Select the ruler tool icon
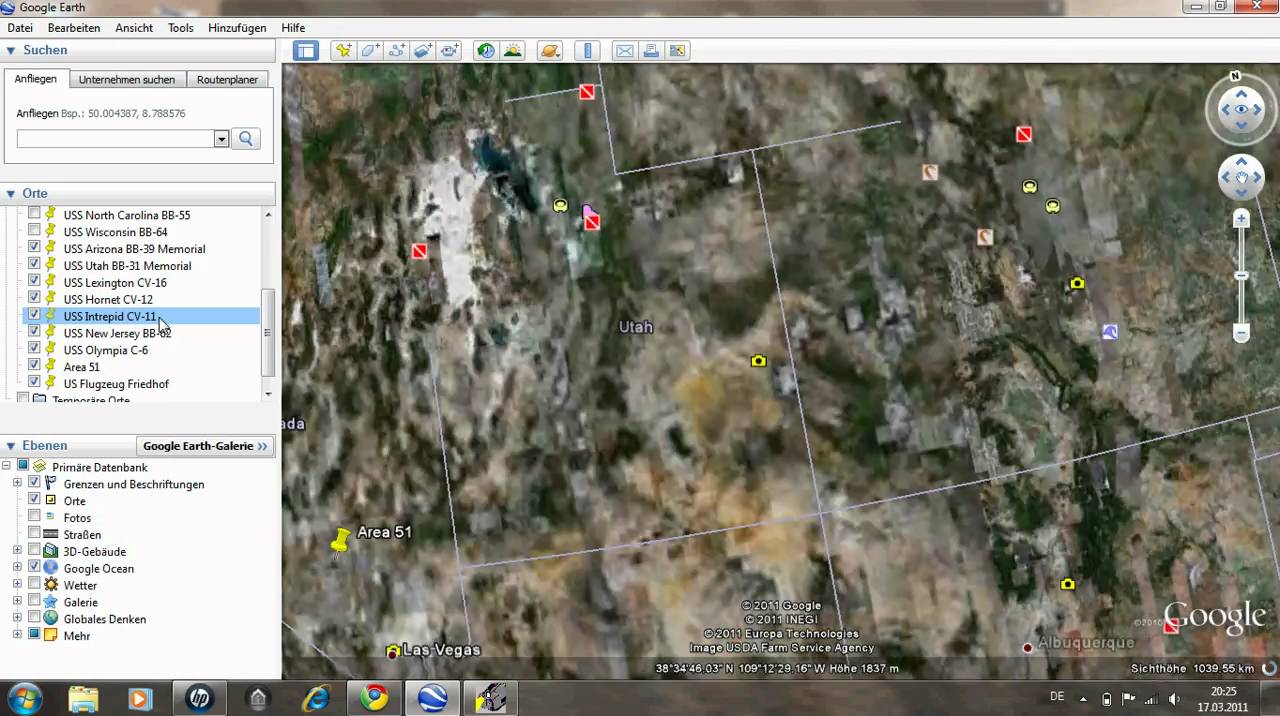1280x716 pixels. click(x=587, y=50)
